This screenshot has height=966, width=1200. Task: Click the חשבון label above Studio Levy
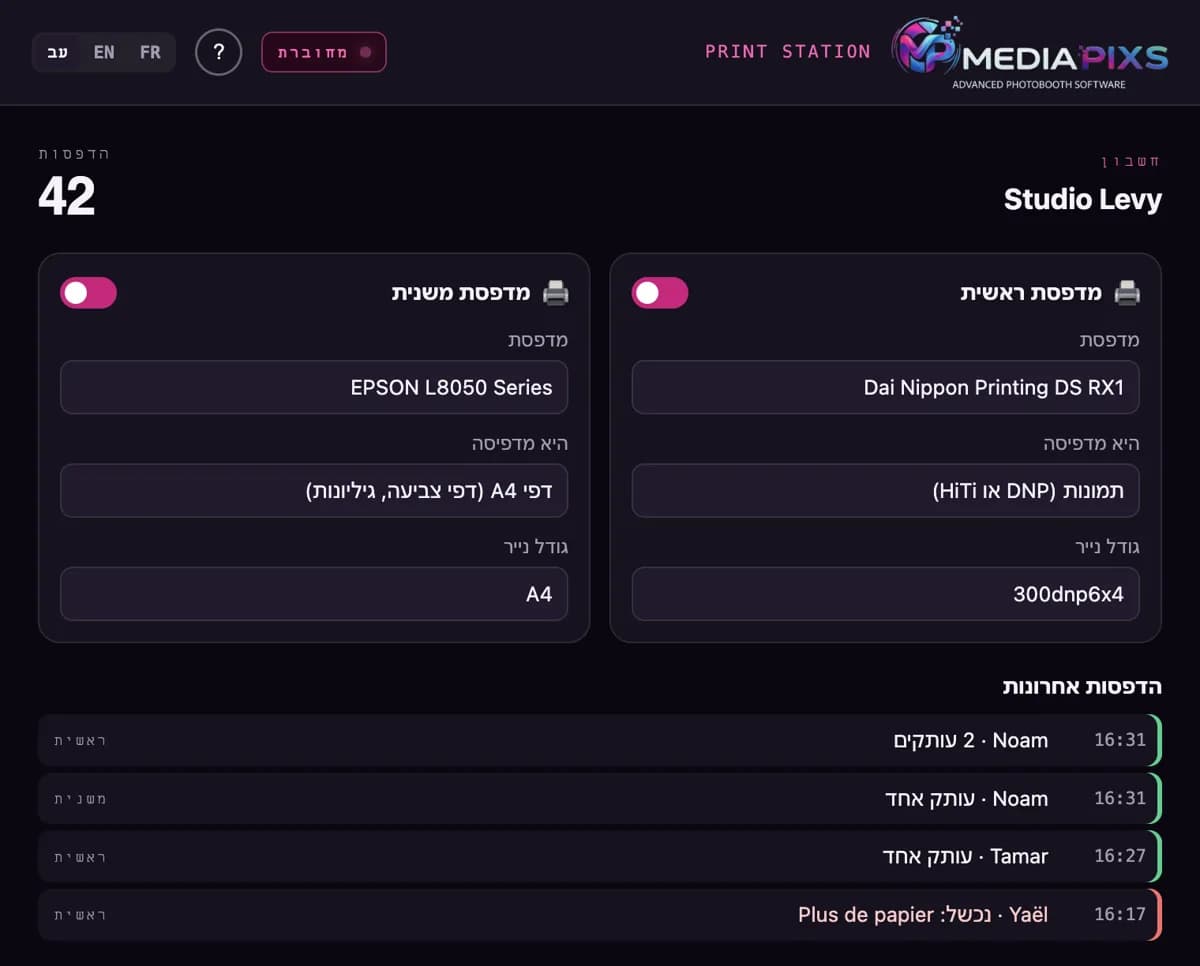click(x=1131, y=160)
